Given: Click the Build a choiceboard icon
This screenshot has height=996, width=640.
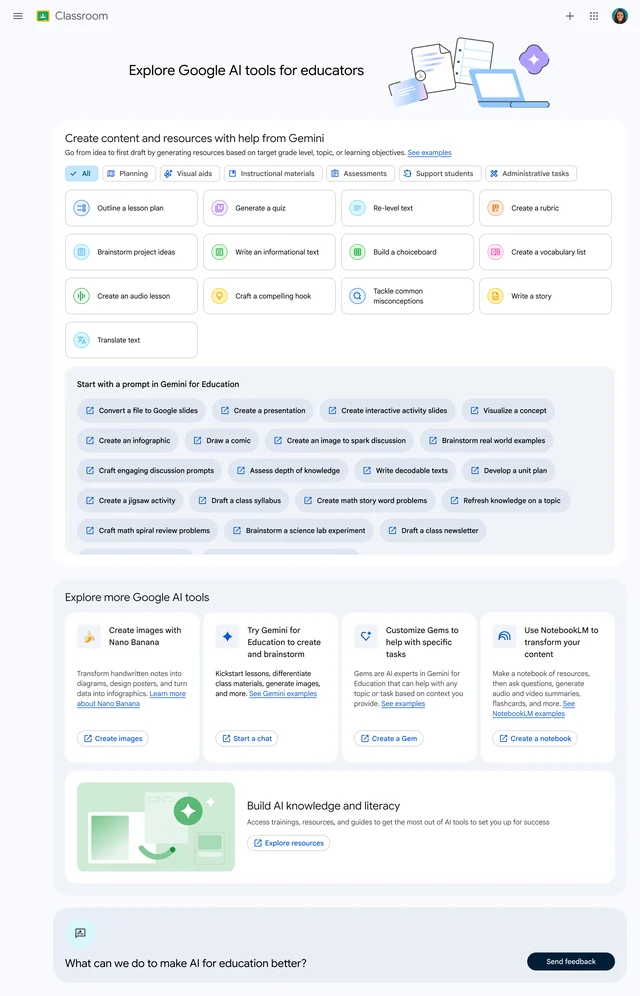Looking at the screenshot, I should pyautogui.click(x=357, y=252).
